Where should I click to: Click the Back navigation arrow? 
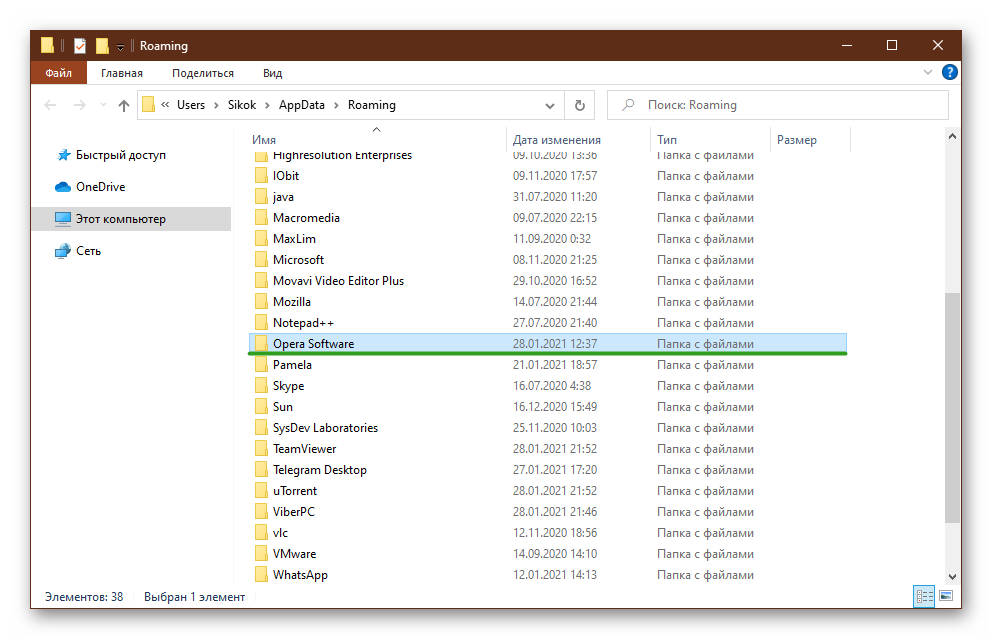pyautogui.click(x=51, y=105)
